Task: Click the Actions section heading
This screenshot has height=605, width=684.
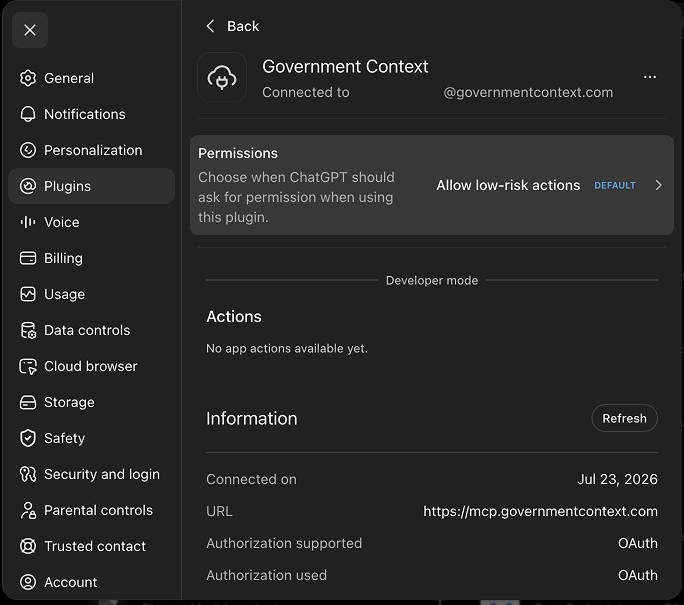Action: [234, 317]
